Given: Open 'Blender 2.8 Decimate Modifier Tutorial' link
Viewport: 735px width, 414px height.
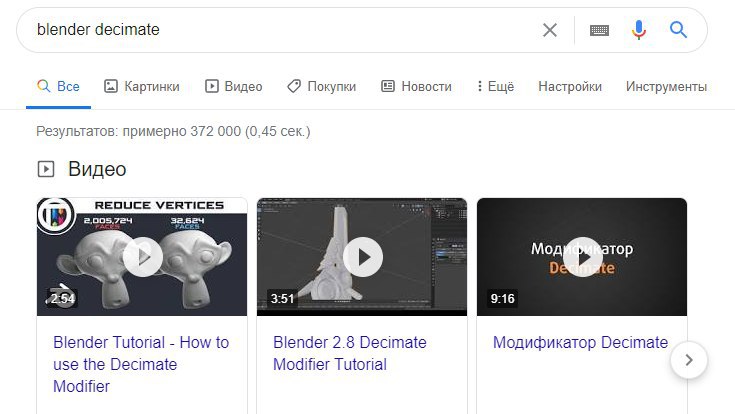Looking at the screenshot, I should click(350, 353).
